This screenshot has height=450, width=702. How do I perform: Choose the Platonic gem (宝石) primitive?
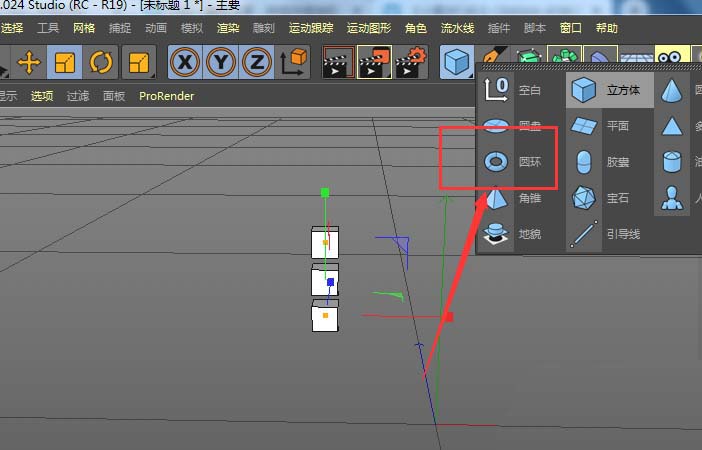[x=584, y=198]
